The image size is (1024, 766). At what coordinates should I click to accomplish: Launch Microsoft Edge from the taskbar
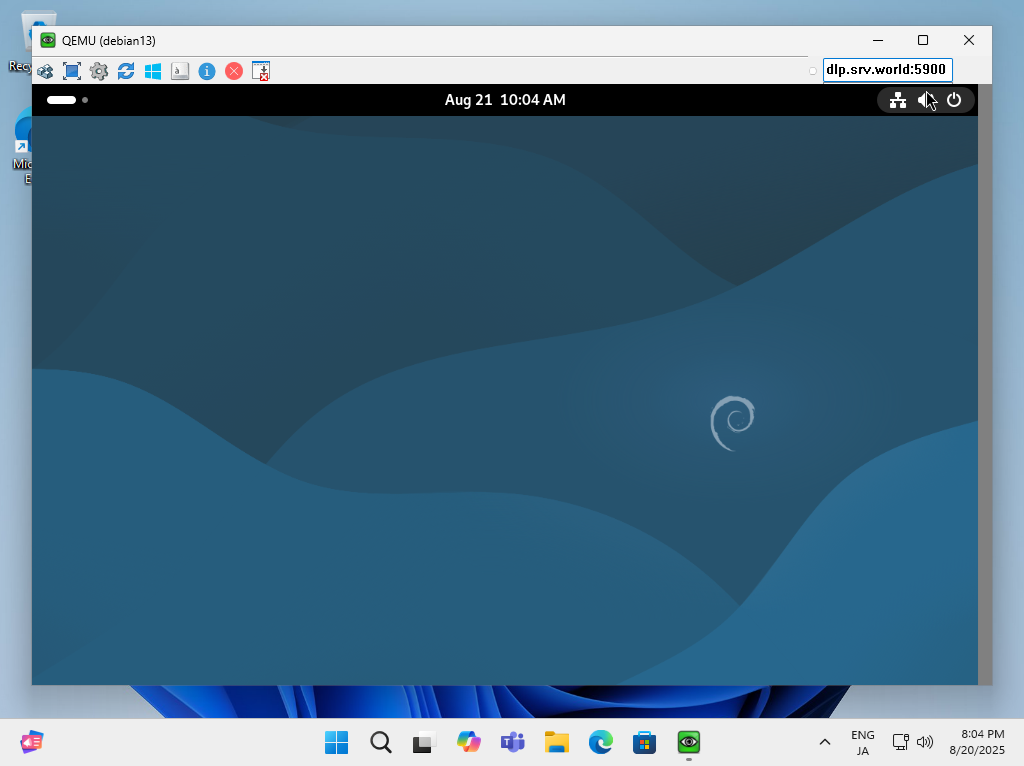(x=601, y=742)
